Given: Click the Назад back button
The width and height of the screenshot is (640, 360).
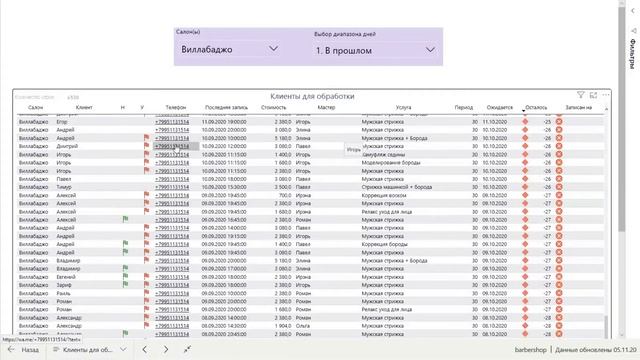Looking at the screenshot, I should click(x=24, y=349).
